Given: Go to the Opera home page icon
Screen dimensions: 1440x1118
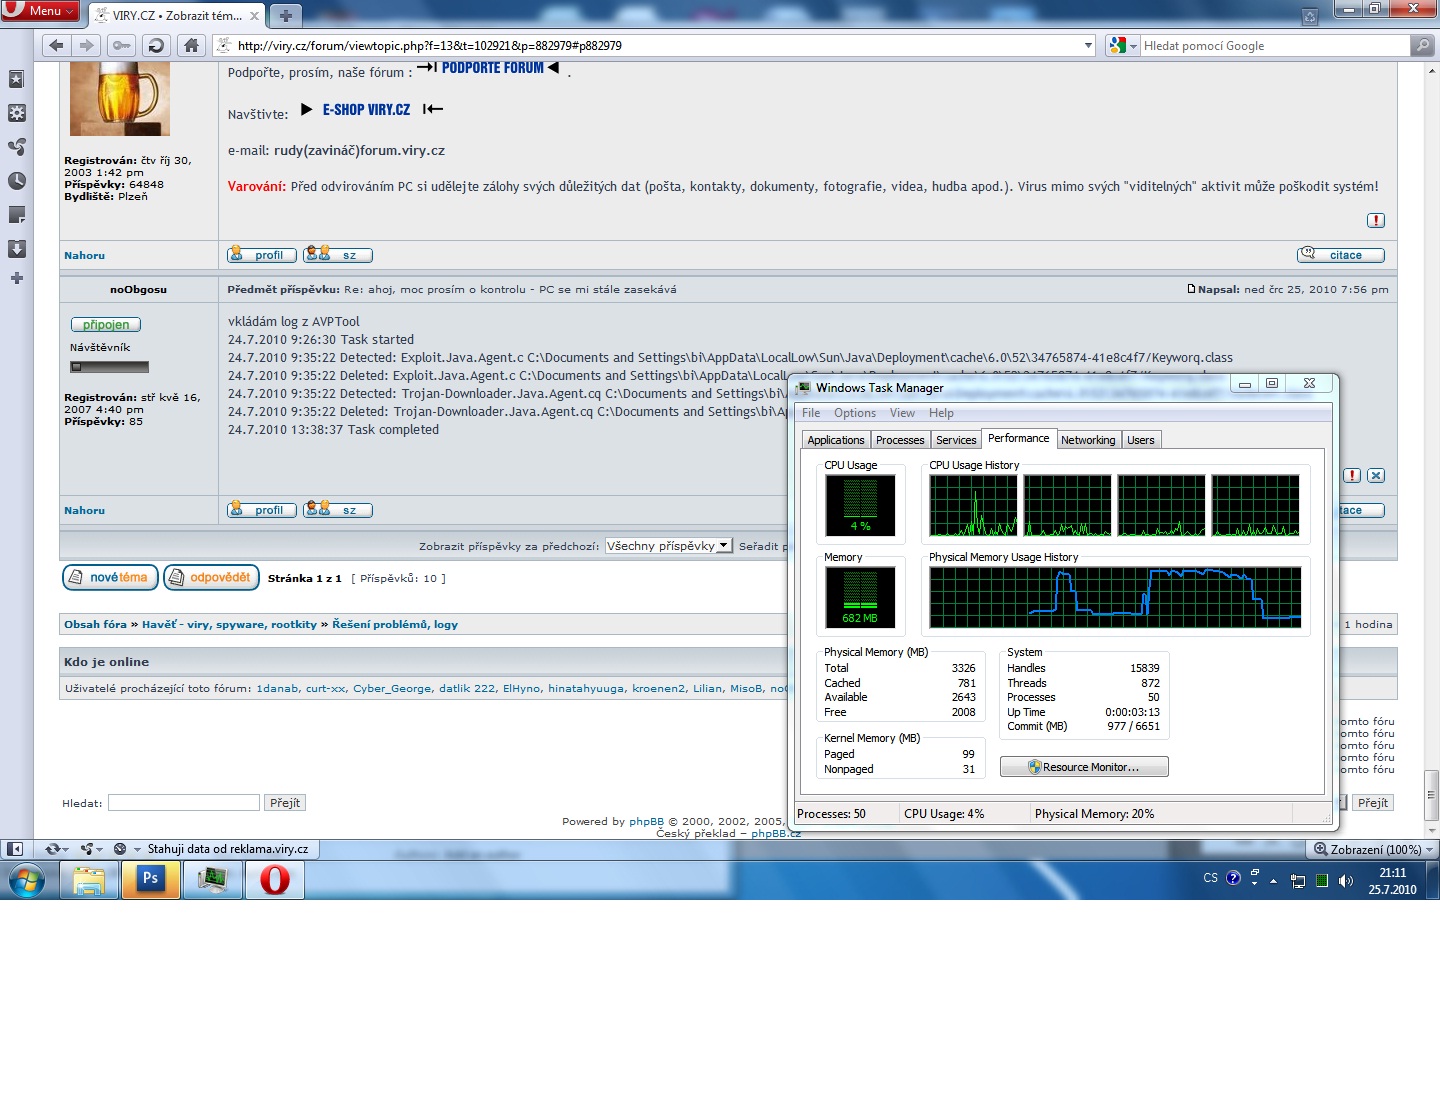Looking at the screenshot, I should [191, 45].
